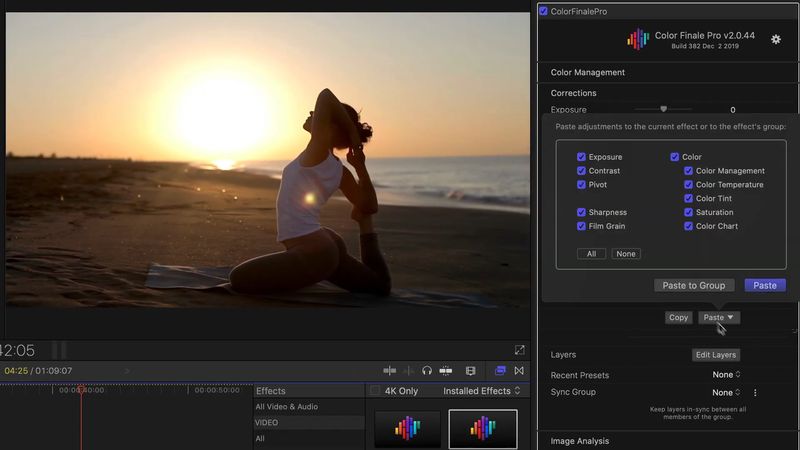Toggle the skimming icon in timeline toolbar
800x450 pixels.
[x=390, y=370]
